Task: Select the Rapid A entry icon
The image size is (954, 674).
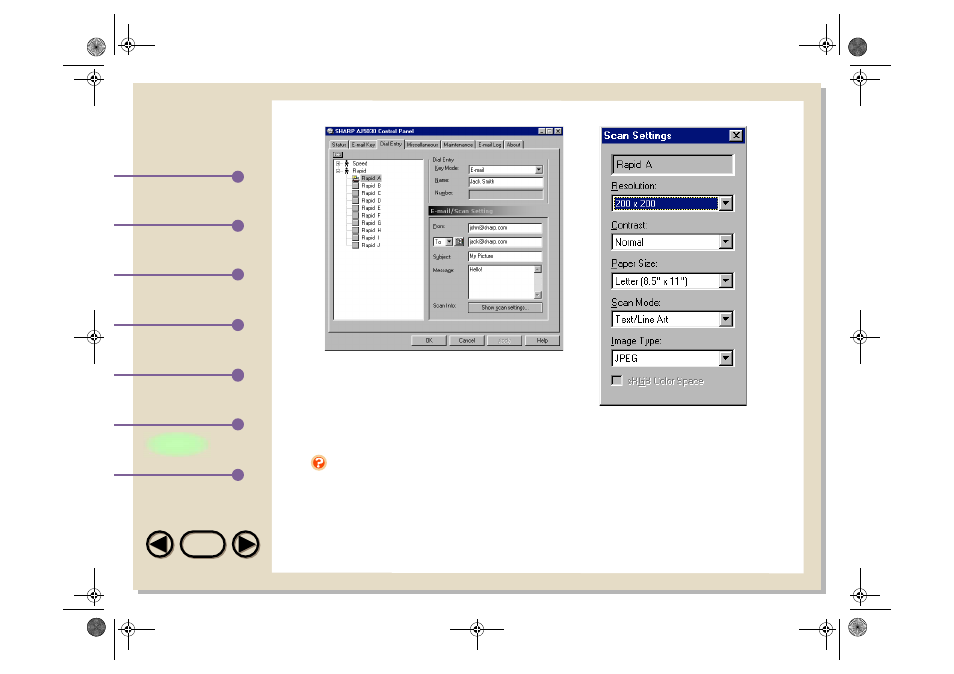Action: click(x=355, y=178)
